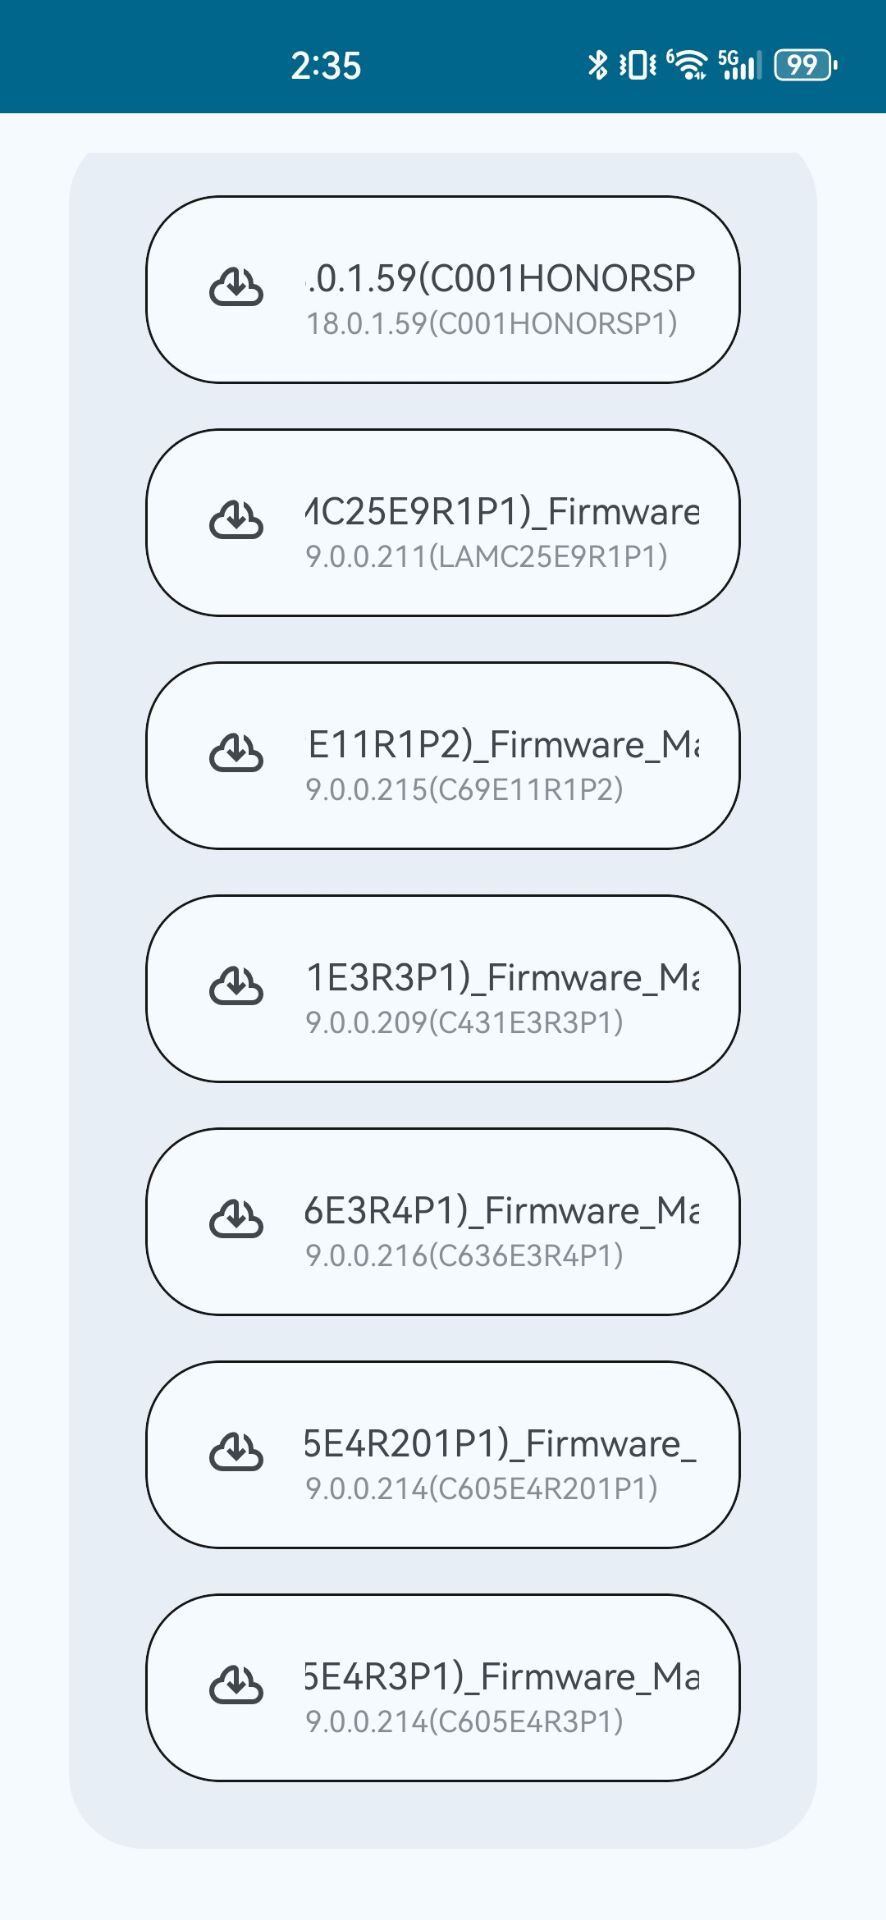Tap cloud download icon for 9.0.0.214(C605E4R201P1)

pos(236,1453)
